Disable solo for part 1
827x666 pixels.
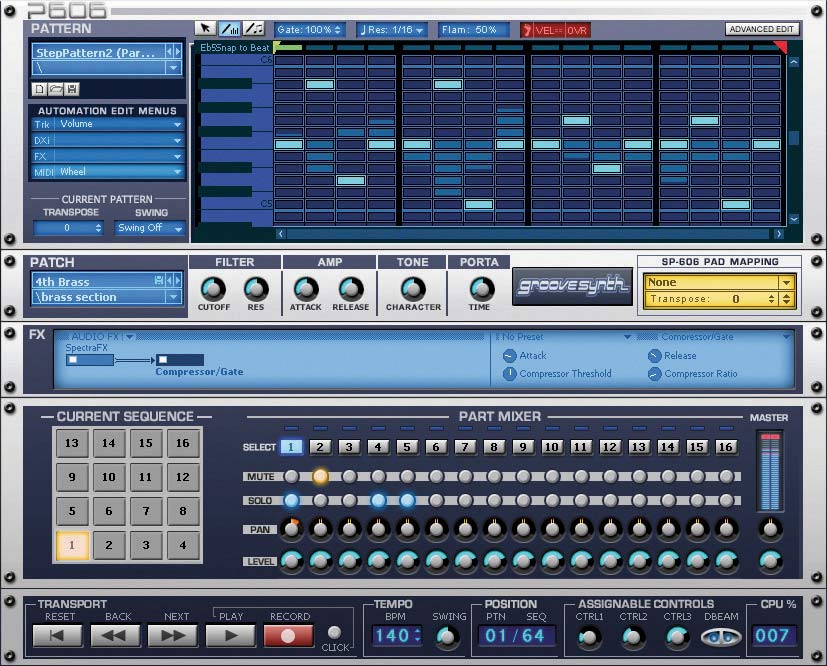coord(291,500)
